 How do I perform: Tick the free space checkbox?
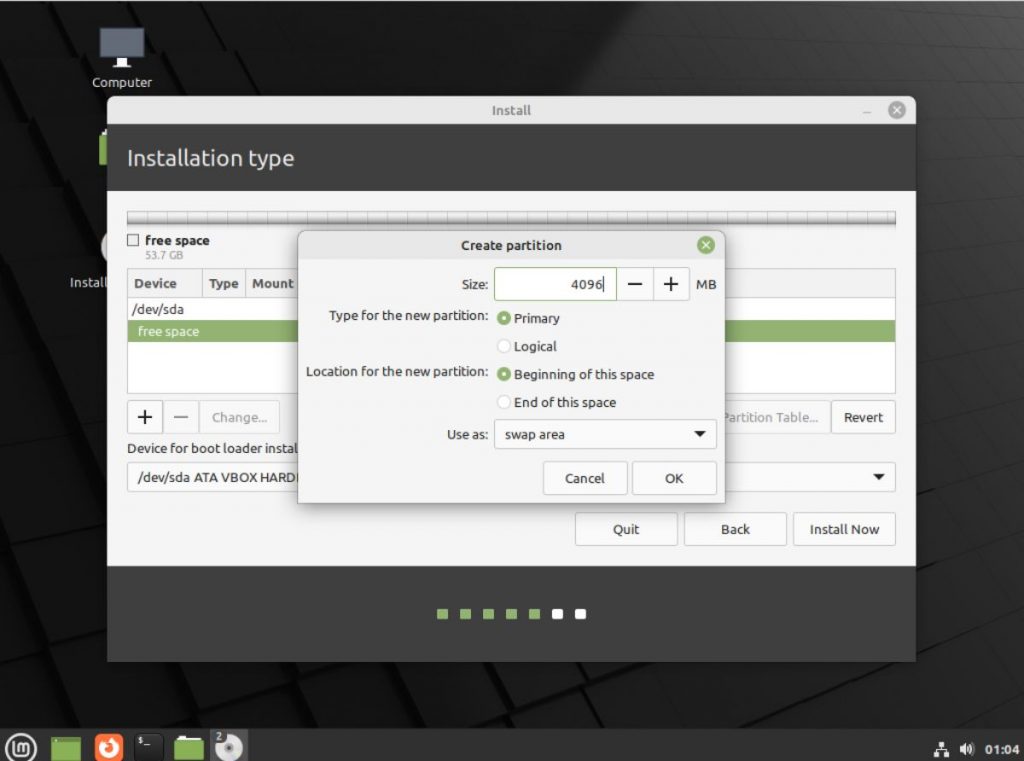pos(132,240)
